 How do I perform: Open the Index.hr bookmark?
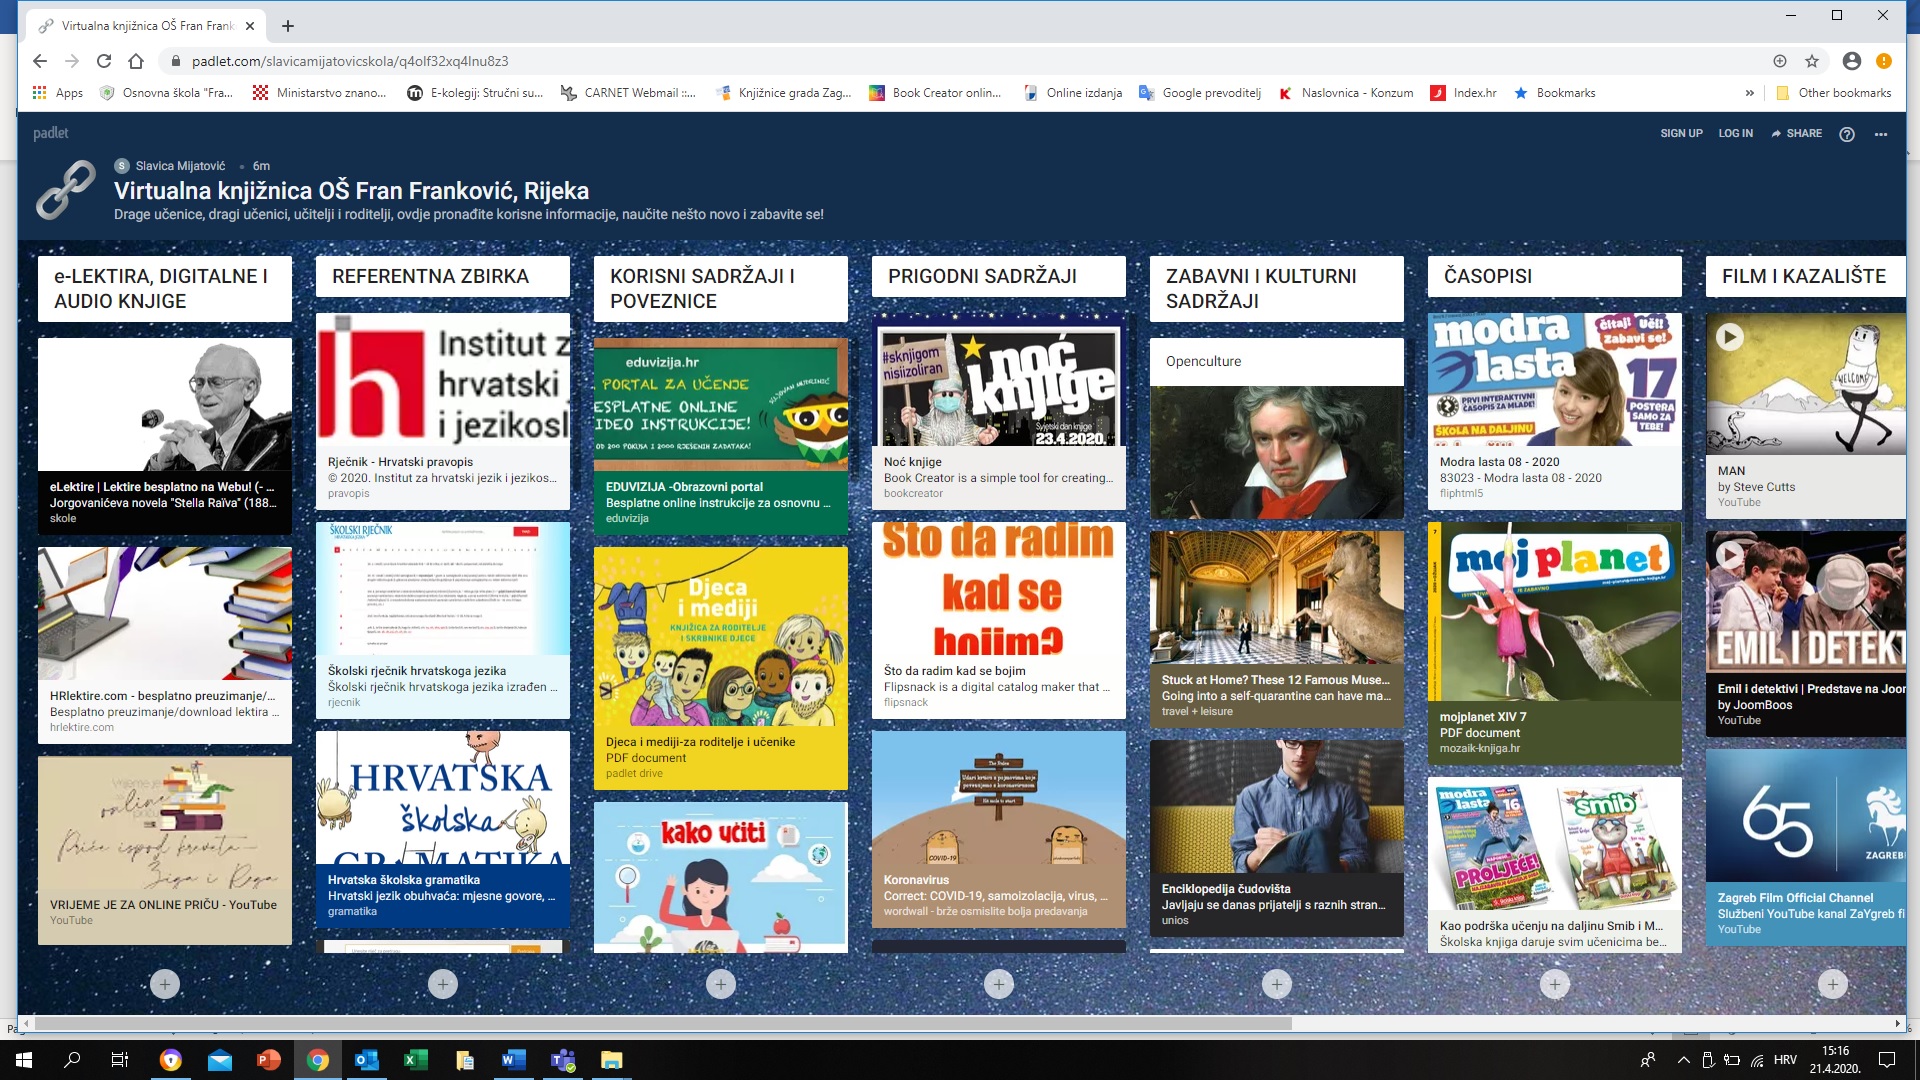tap(1463, 93)
